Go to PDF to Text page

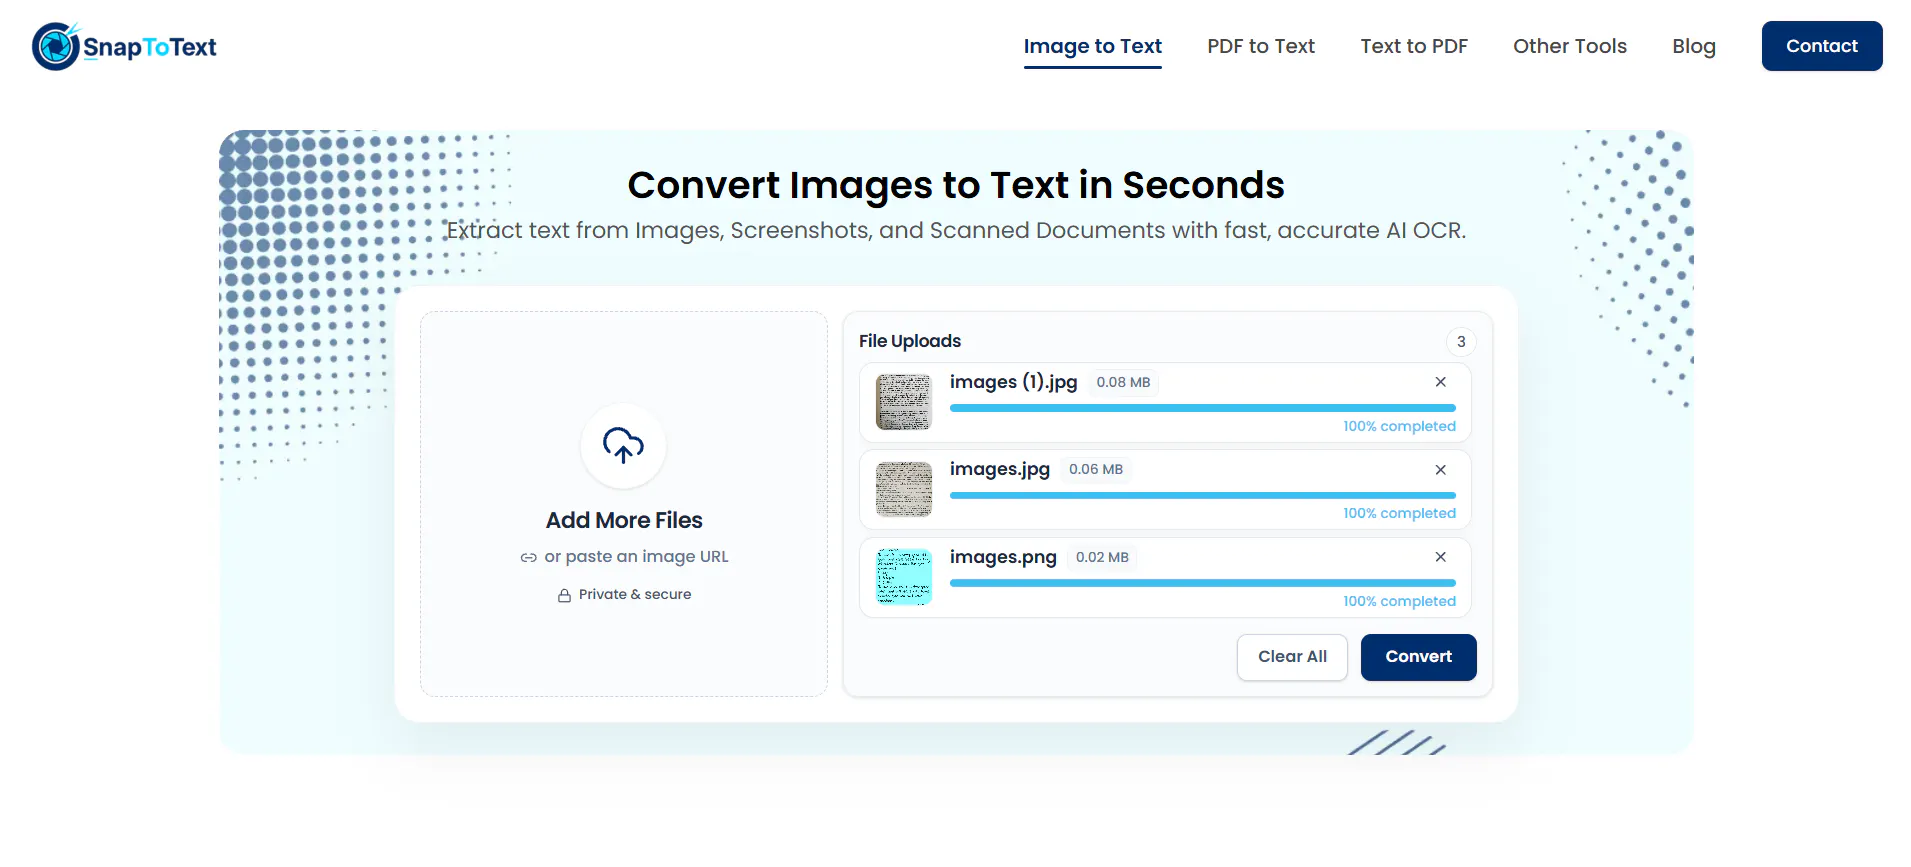(1260, 46)
